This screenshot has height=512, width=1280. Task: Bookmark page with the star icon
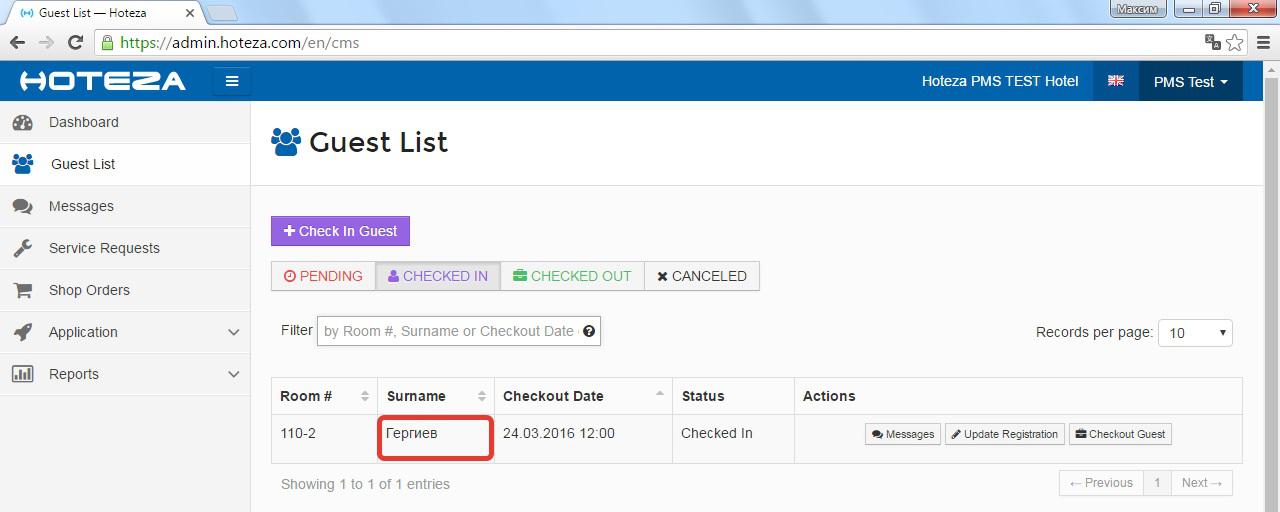pyautogui.click(x=1235, y=42)
